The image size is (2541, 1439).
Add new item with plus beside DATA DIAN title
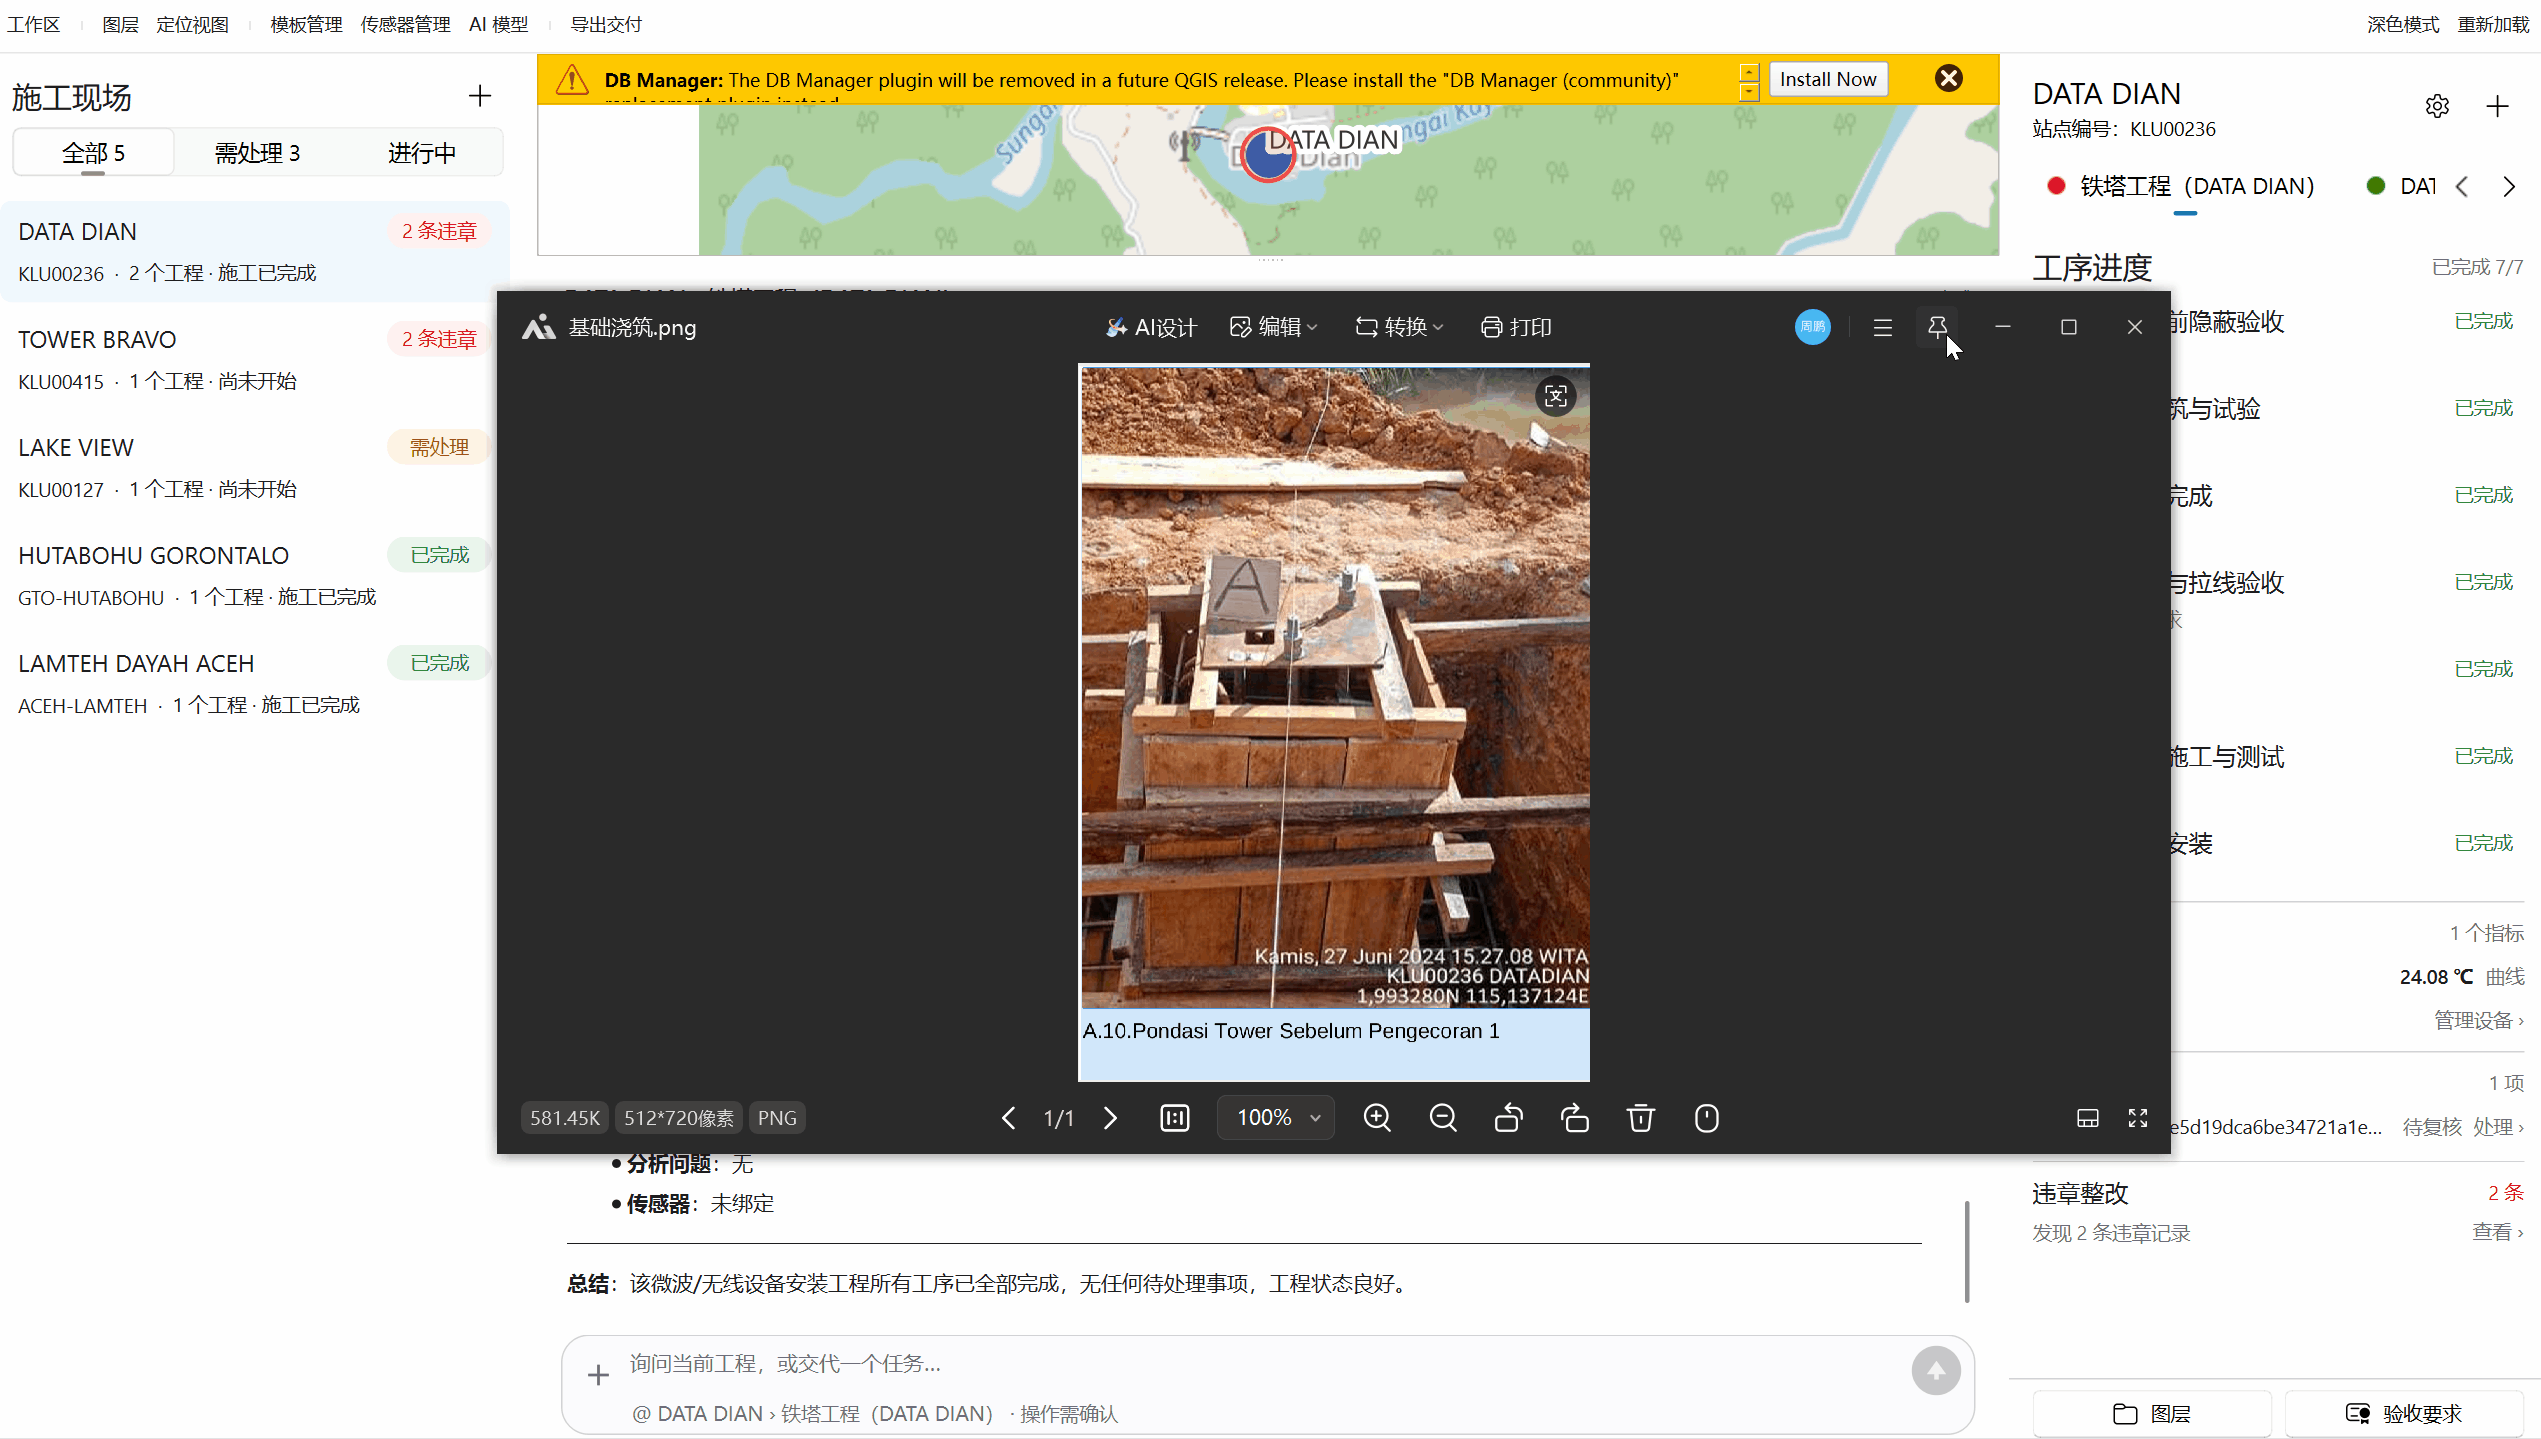point(2497,106)
